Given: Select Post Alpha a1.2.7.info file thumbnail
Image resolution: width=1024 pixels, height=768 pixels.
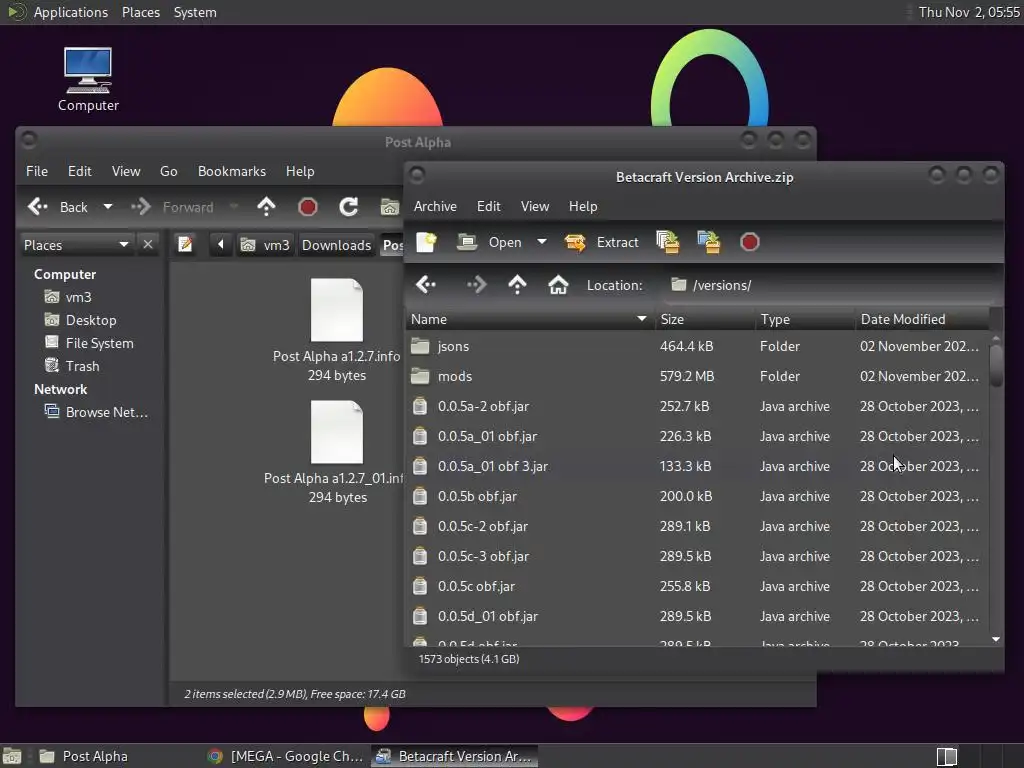Looking at the screenshot, I should pos(336,310).
